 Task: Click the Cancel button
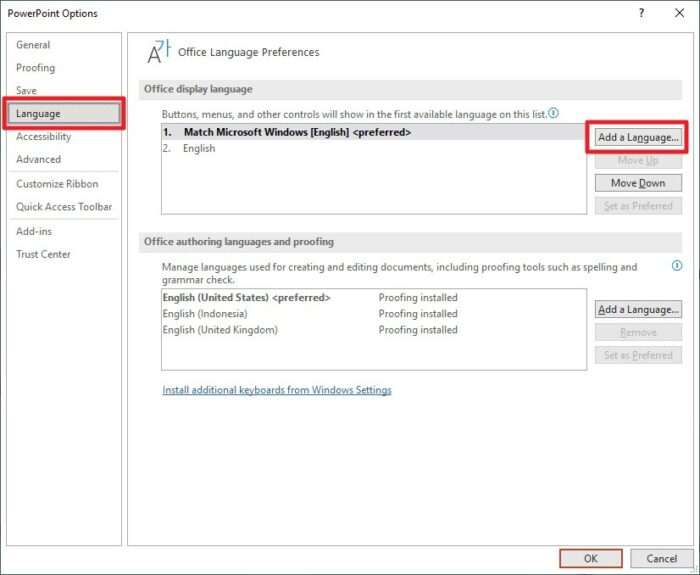[x=662, y=558]
